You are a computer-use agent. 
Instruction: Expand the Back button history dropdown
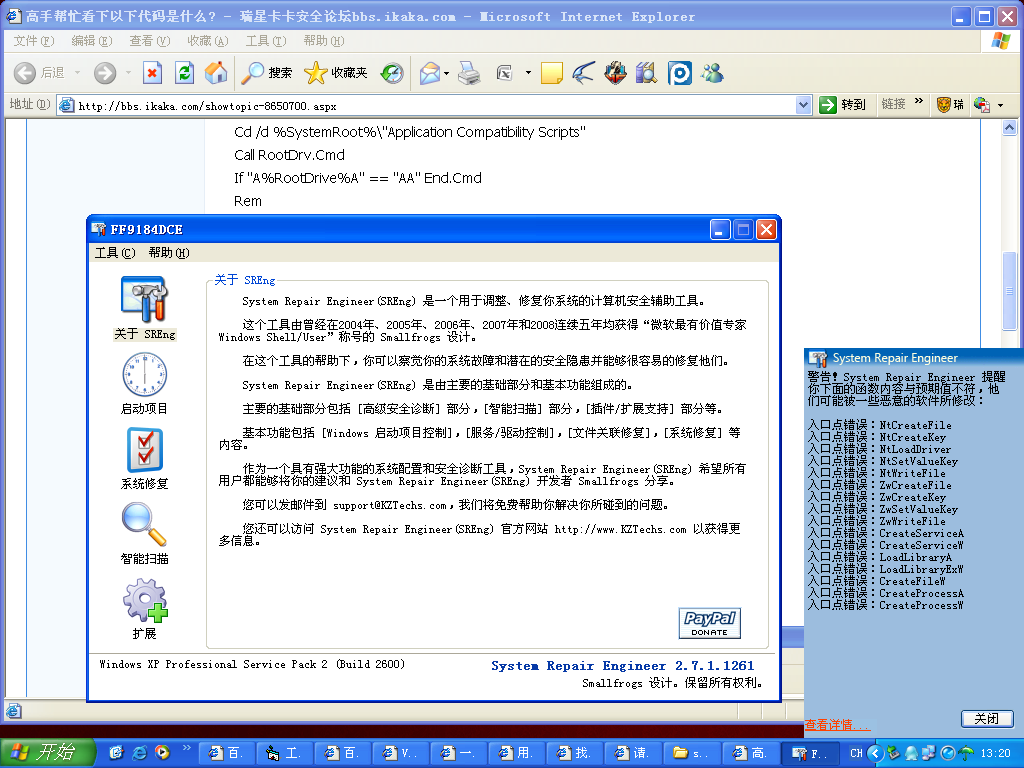77,72
